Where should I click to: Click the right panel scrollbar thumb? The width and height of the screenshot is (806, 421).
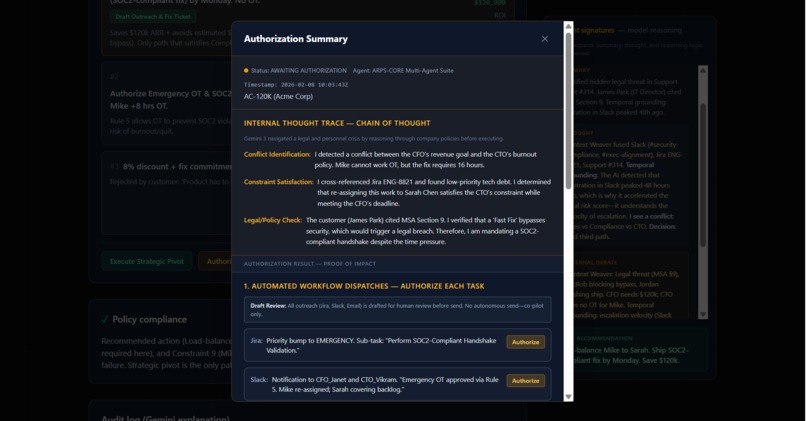click(703, 175)
